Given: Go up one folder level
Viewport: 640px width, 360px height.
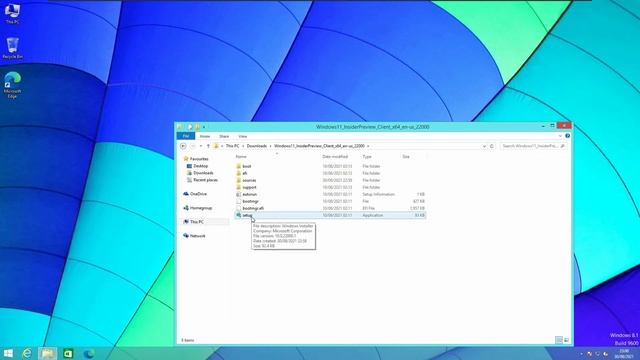Looking at the screenshot, I should coord(208,146).
